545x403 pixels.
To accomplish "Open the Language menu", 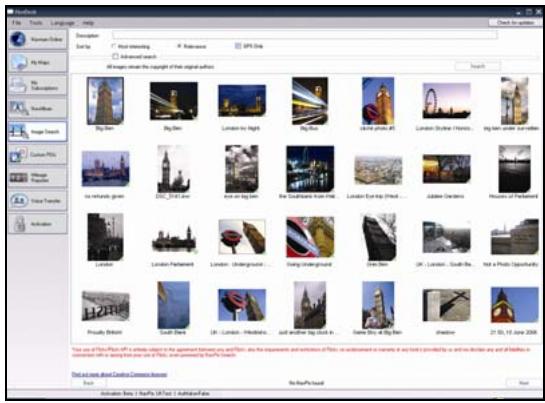I will click(x=62, y=23).
